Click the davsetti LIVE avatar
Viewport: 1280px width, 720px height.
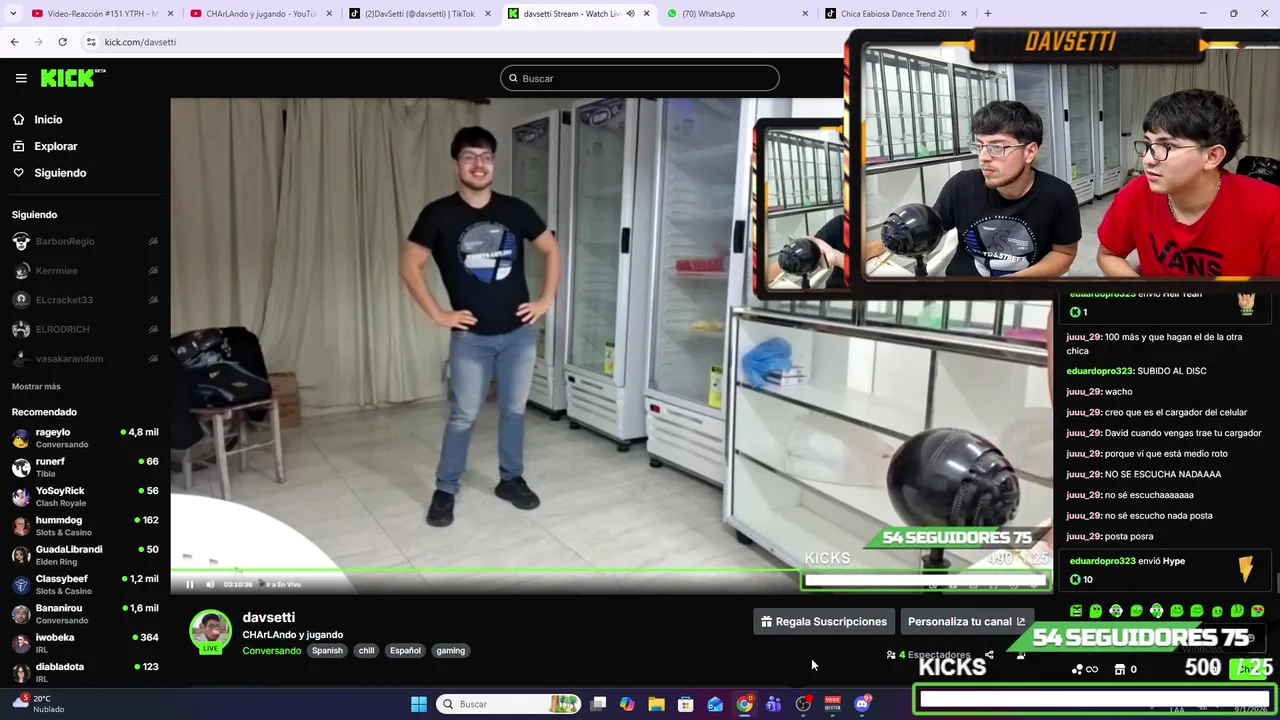point(210,632)
